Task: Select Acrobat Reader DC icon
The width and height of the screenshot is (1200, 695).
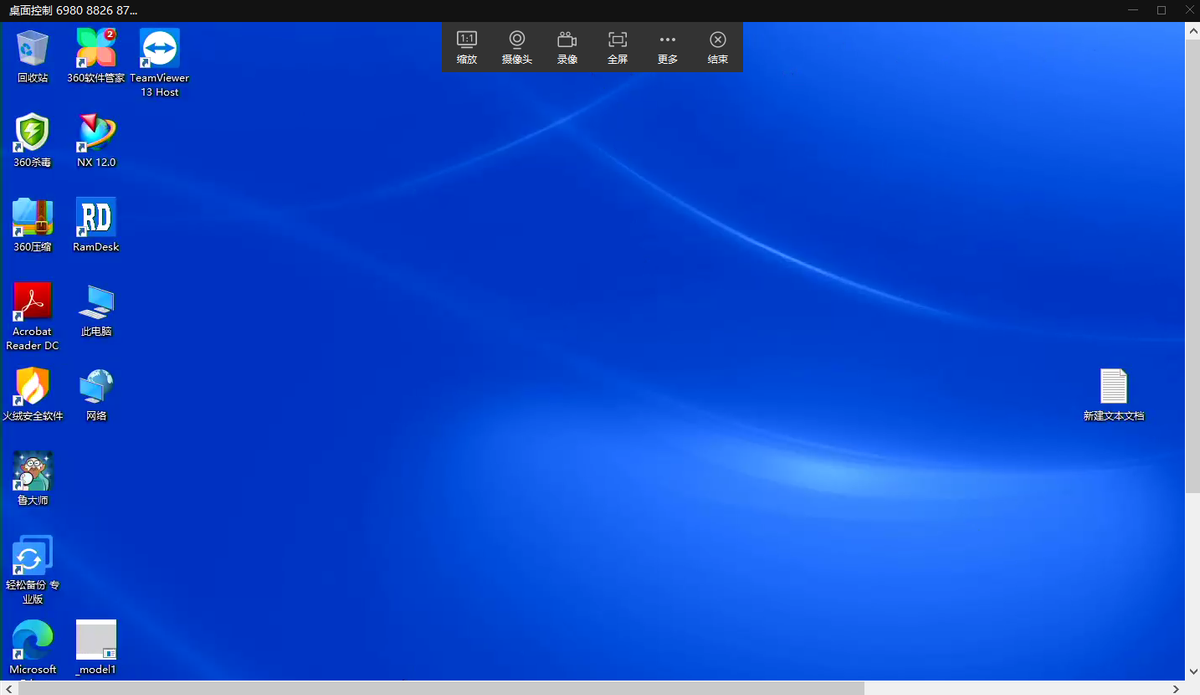Action: [x=32, y=316]
